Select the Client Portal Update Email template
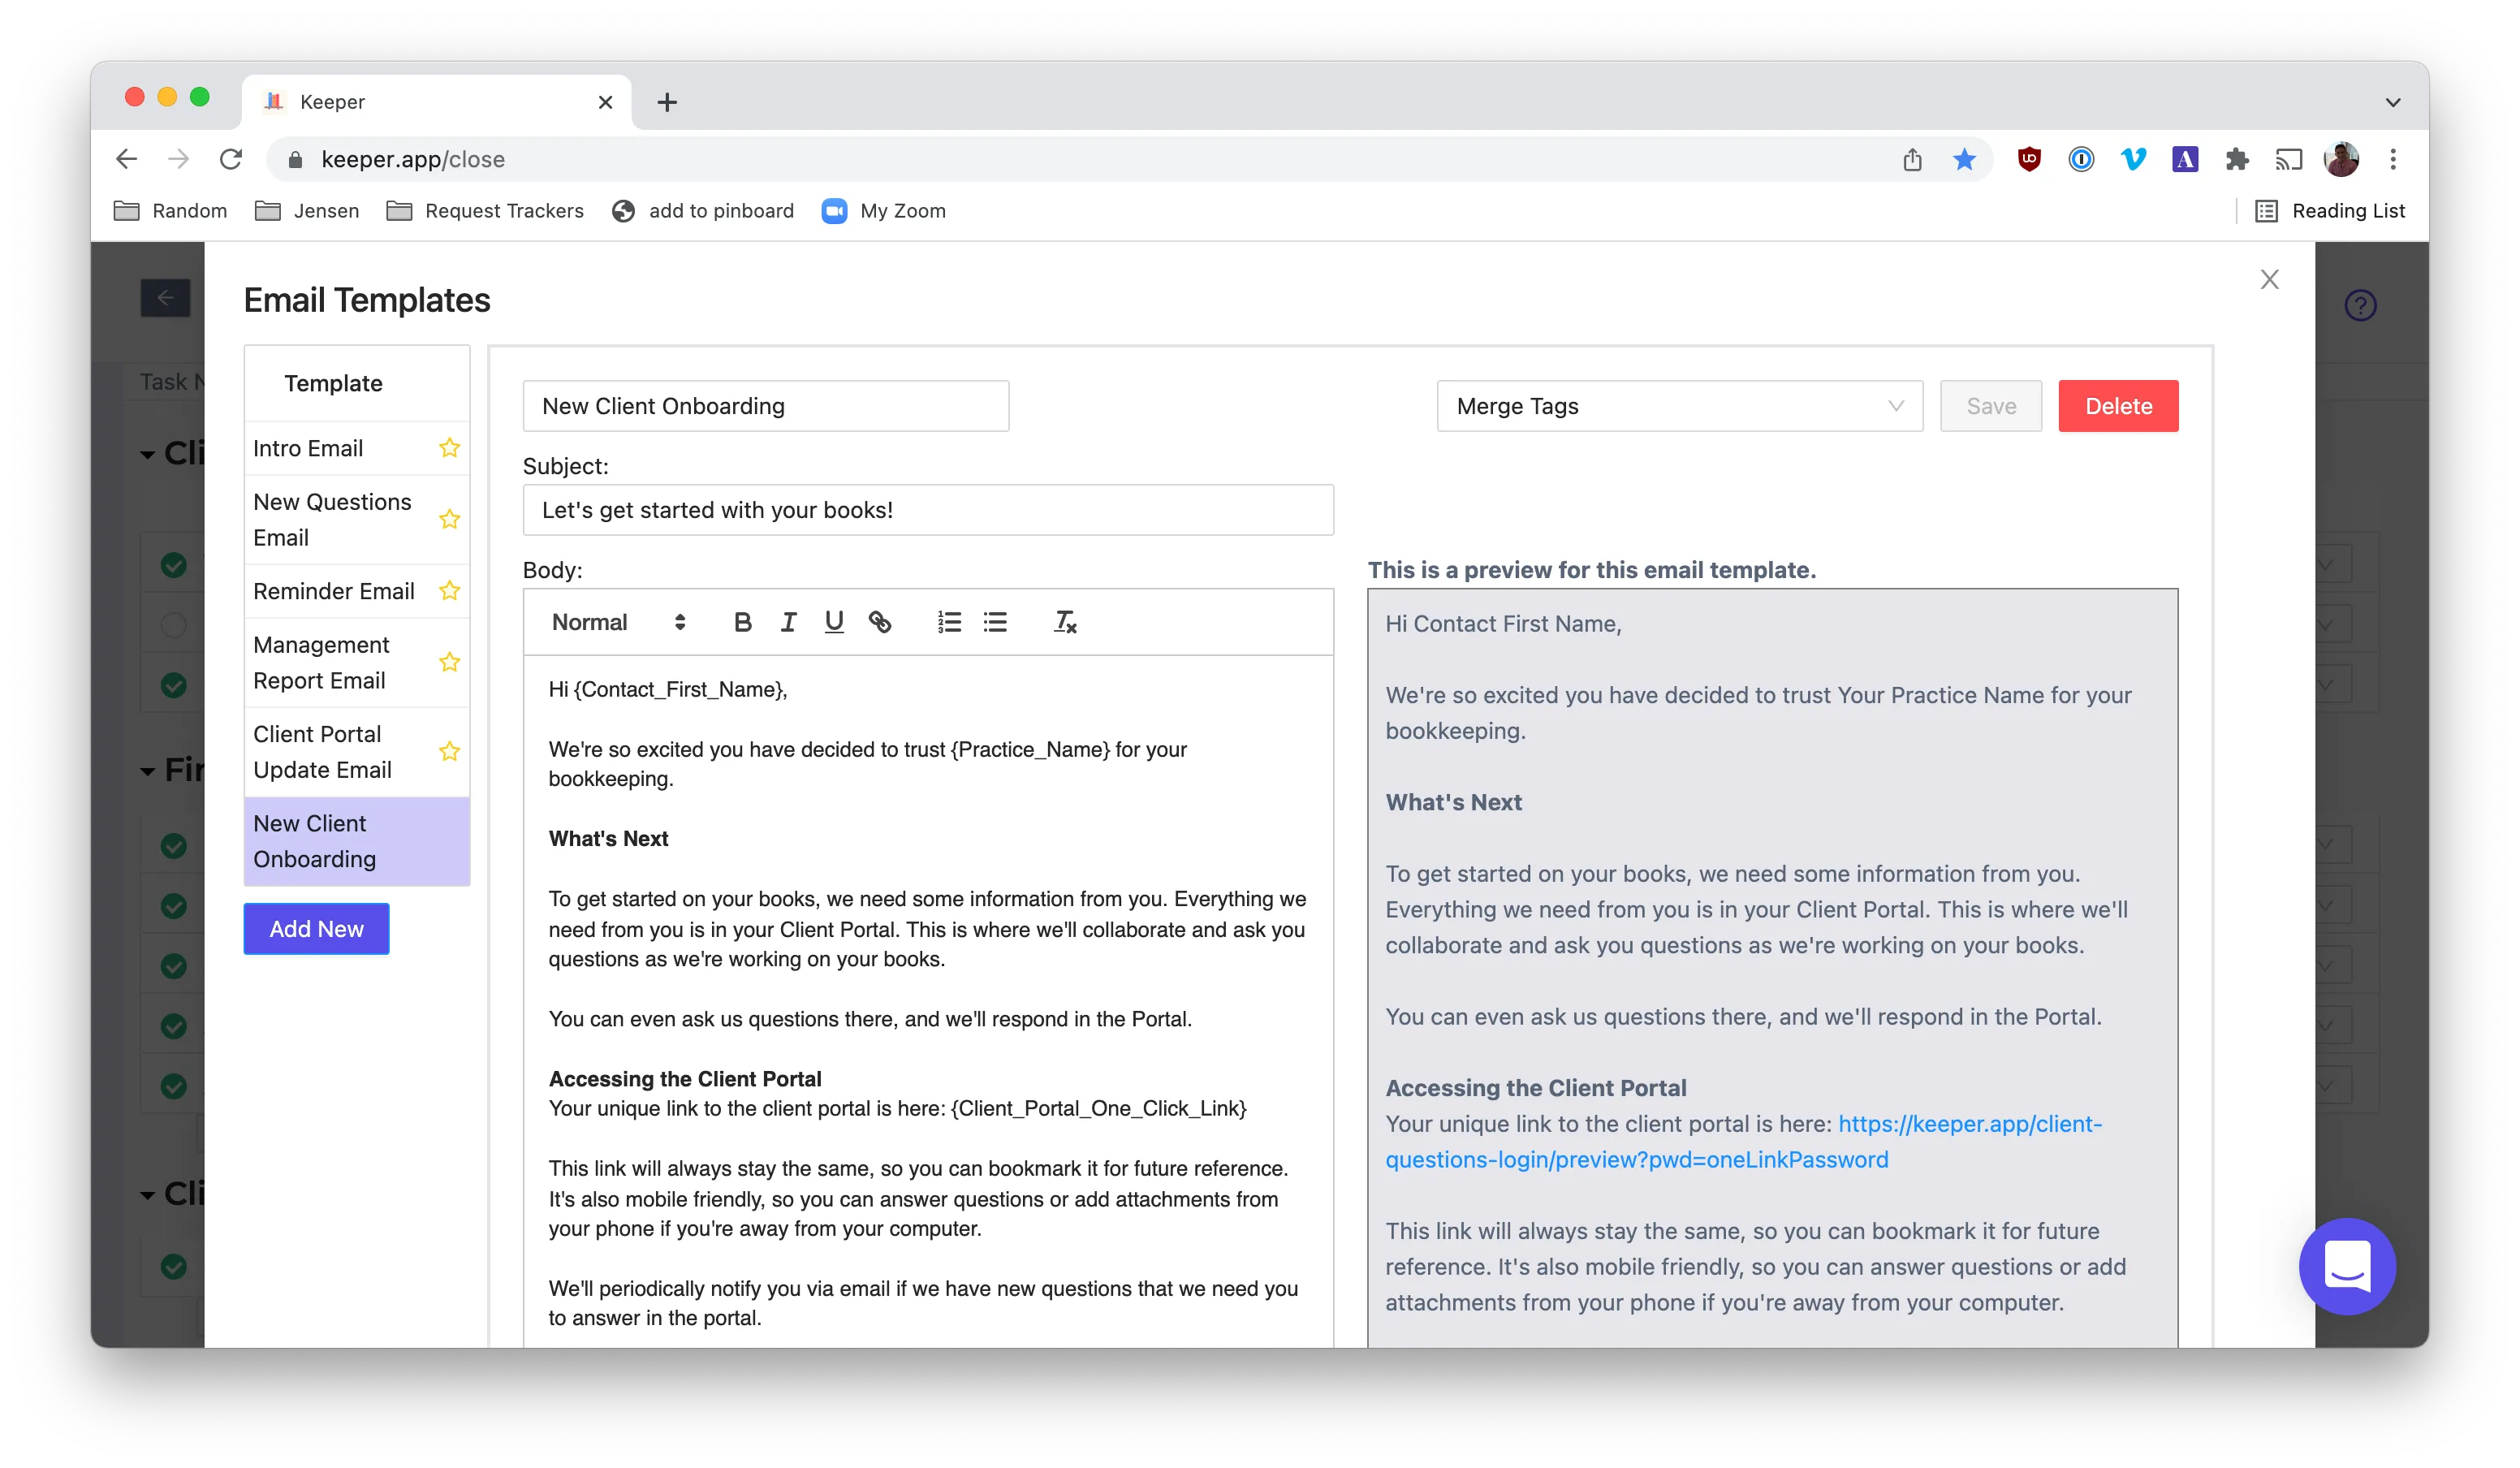Screen dimensions: 2520x1468 pos(356,752)
